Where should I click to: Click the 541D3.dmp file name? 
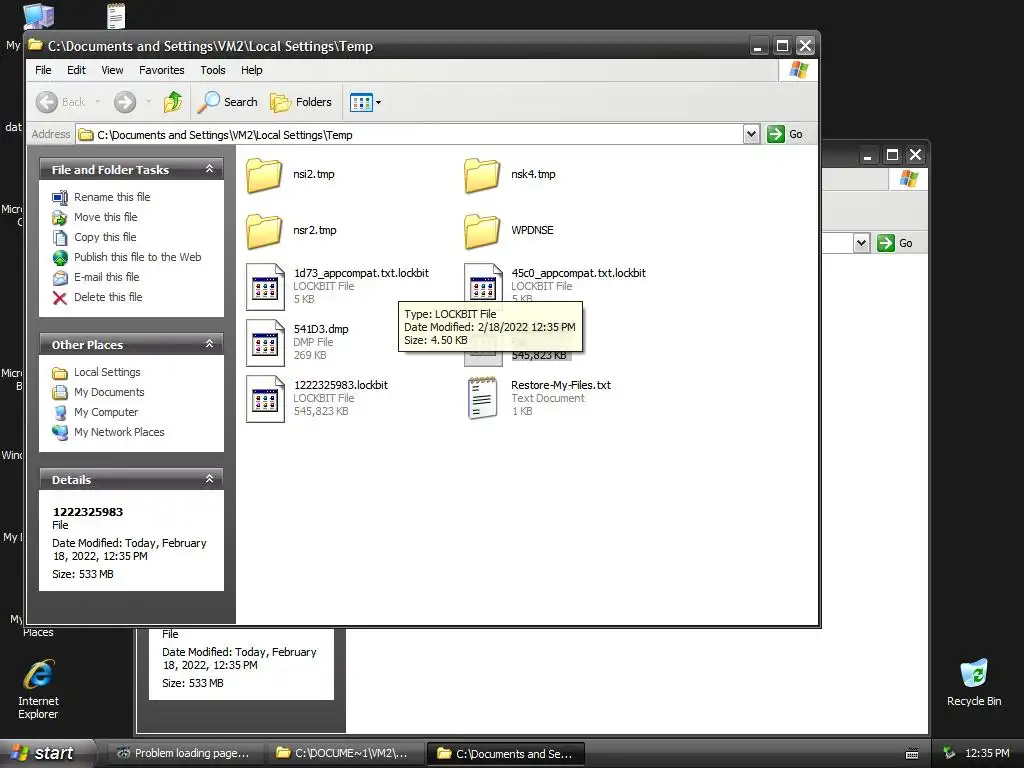(x=321, y=328)
